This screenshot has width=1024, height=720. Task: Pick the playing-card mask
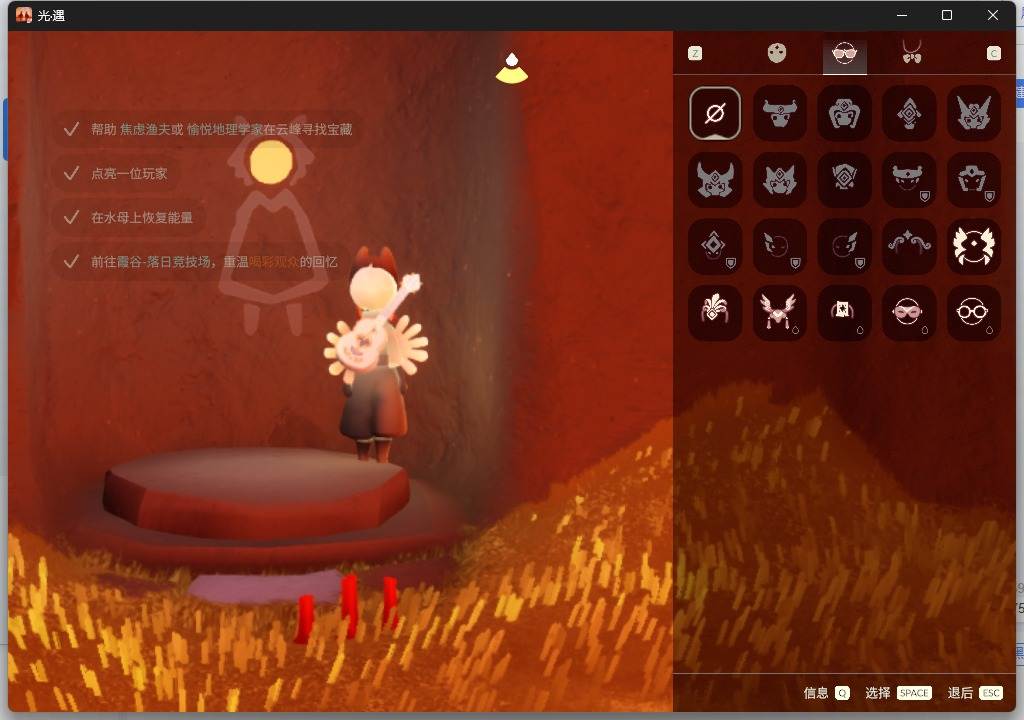click(844, 312)
